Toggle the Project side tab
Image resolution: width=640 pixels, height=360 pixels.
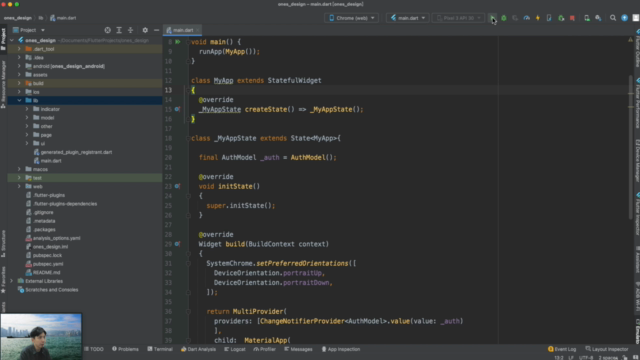pos(3,40)
